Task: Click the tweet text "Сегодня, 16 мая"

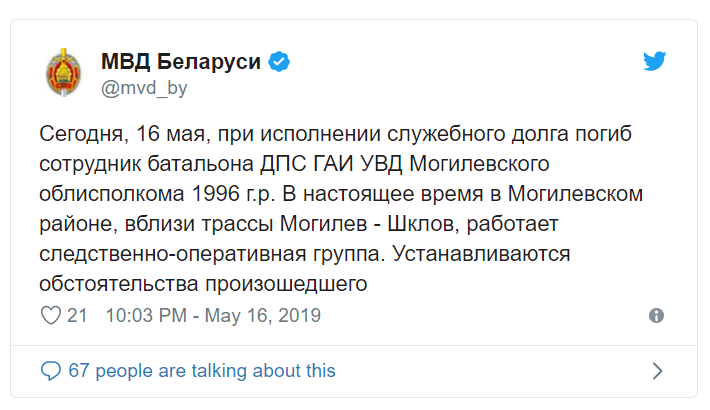Action: click(122, 134)
